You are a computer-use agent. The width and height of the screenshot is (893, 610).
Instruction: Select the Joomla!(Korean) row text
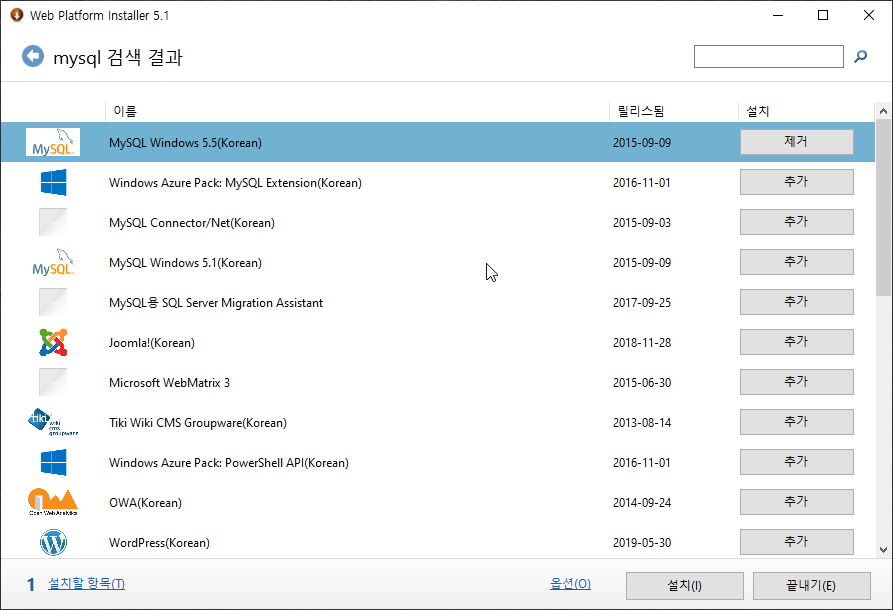pyautogui.click(x=151, y=343)
